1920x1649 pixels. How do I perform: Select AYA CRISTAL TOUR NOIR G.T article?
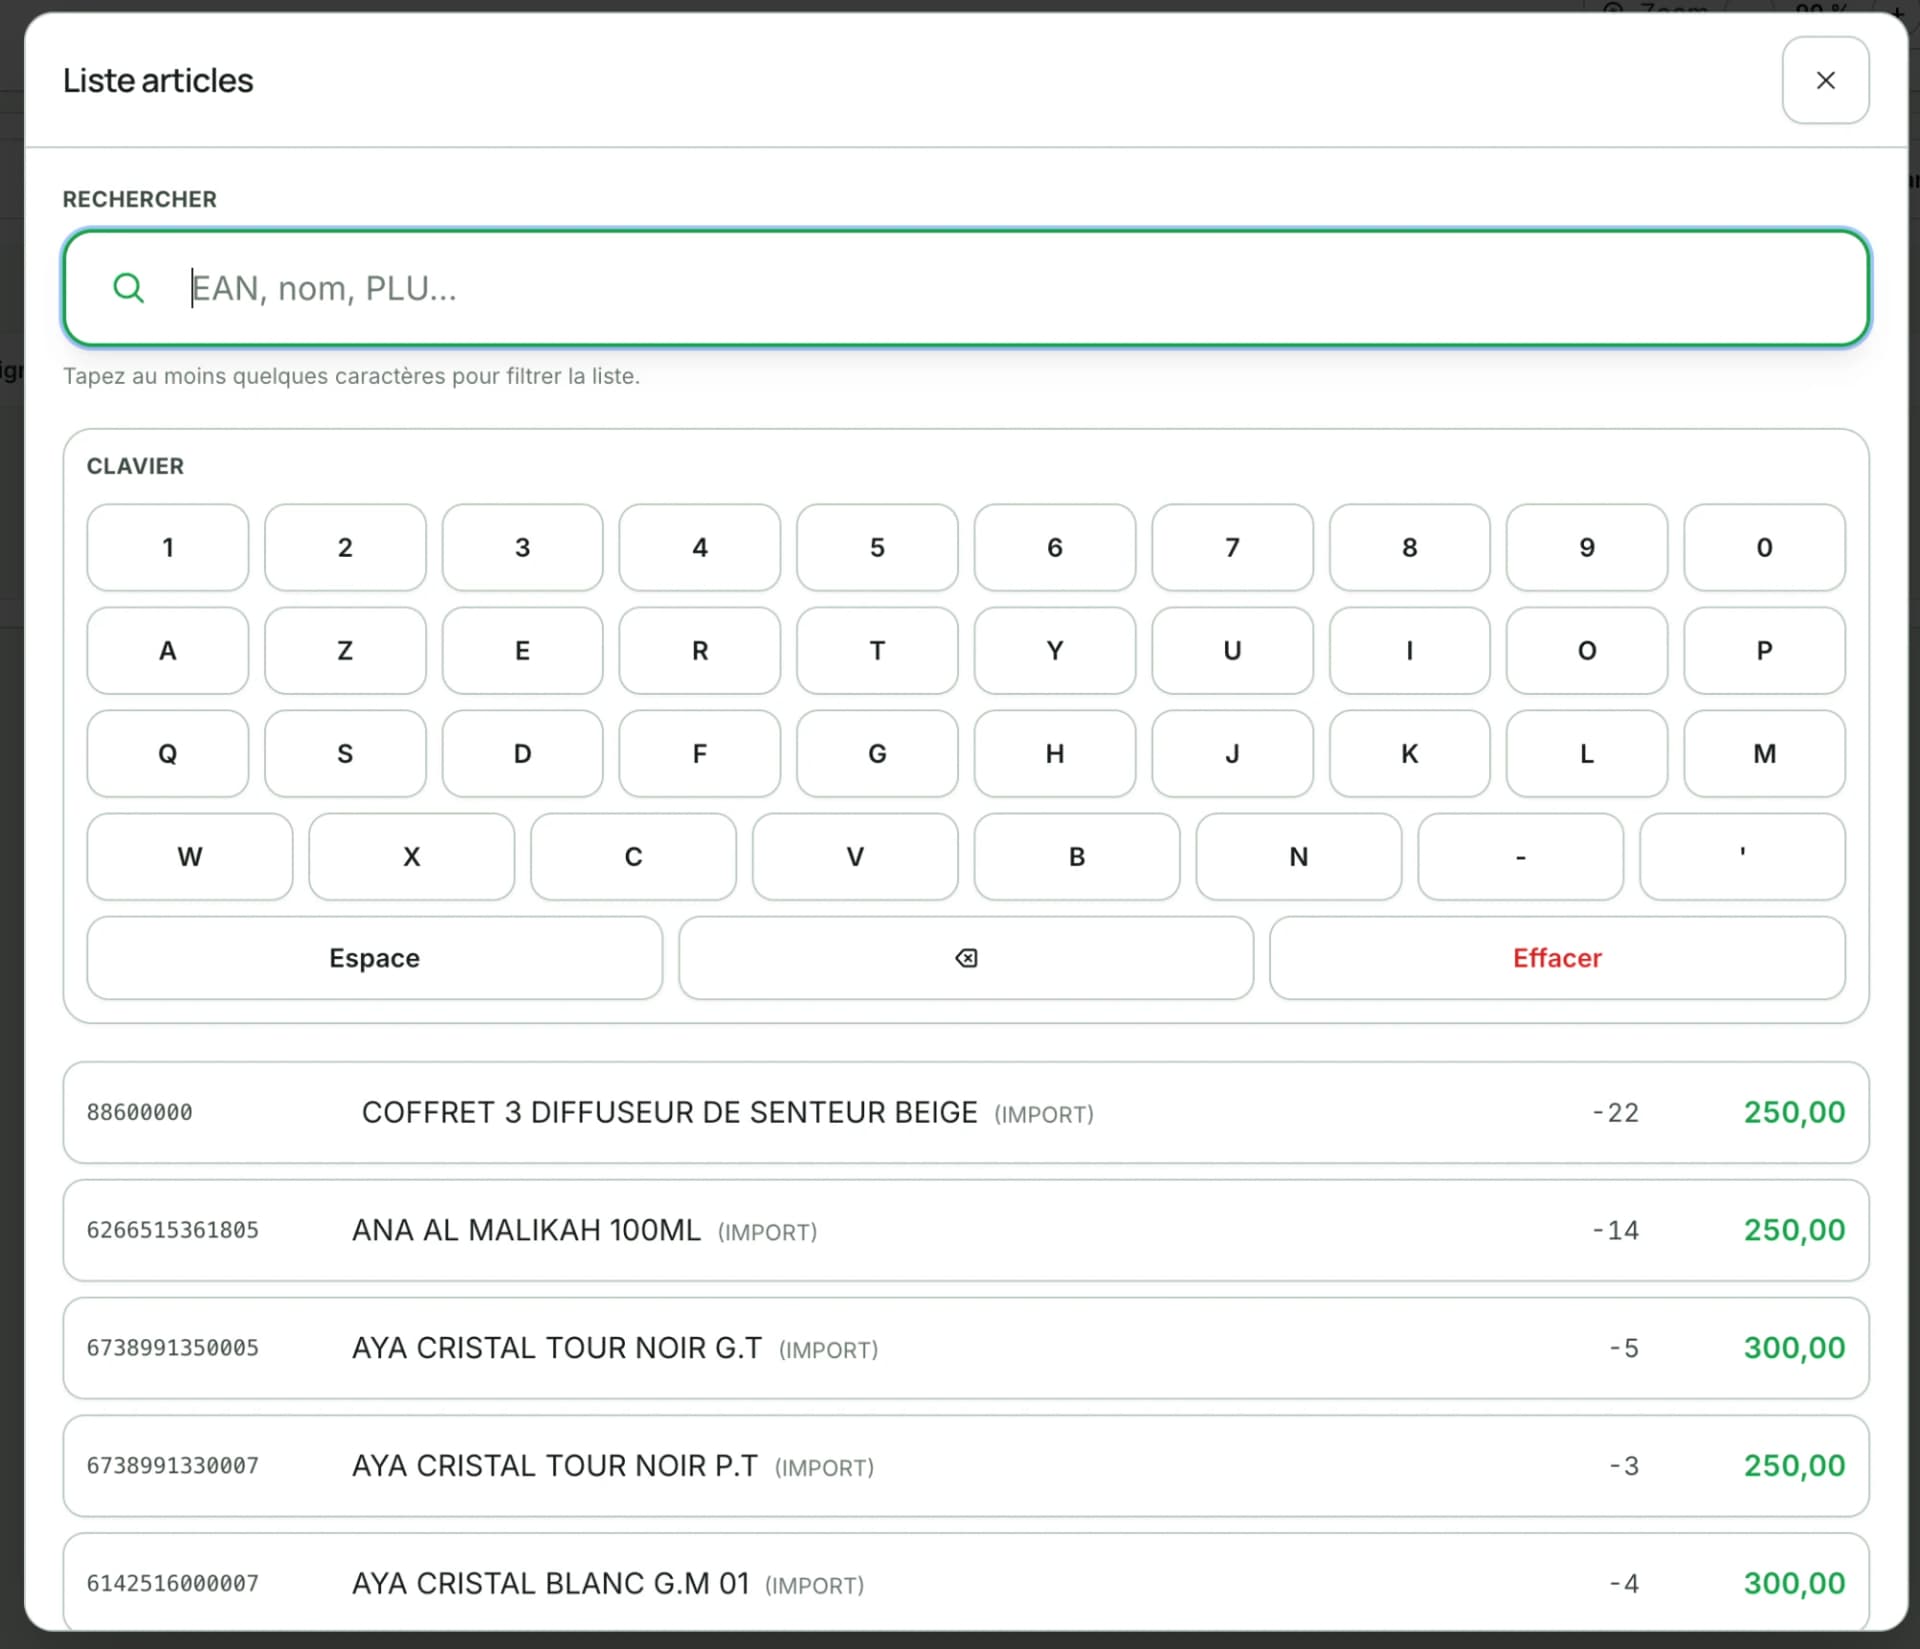coord(966,1349)
